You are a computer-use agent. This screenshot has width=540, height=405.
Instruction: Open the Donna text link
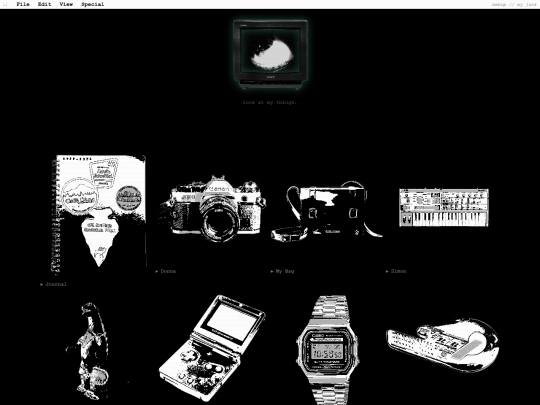click(168, 271)
